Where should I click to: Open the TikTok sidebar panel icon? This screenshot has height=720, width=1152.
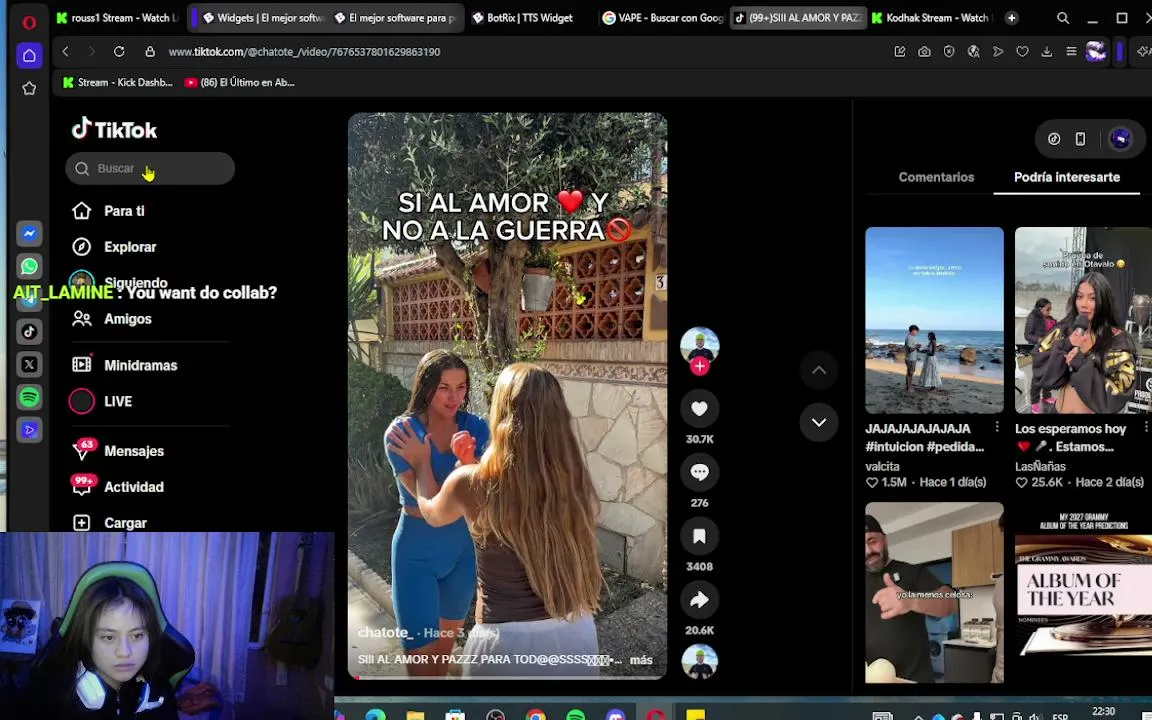point(29,331)
